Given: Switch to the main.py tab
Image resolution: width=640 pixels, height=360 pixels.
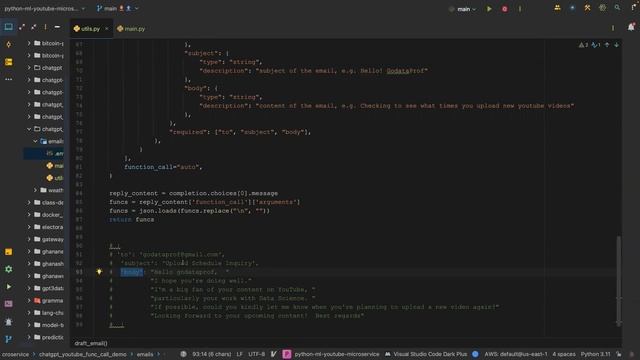Looking at the screenshot, I should coord(131,29).
